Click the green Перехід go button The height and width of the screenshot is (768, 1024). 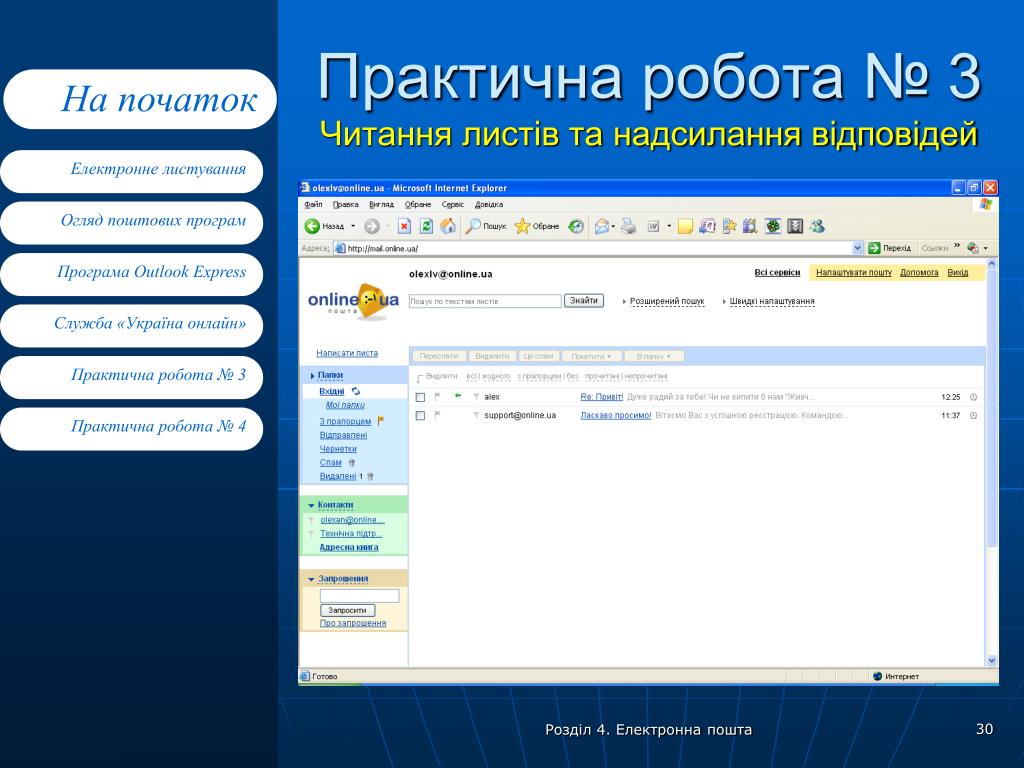889,248
